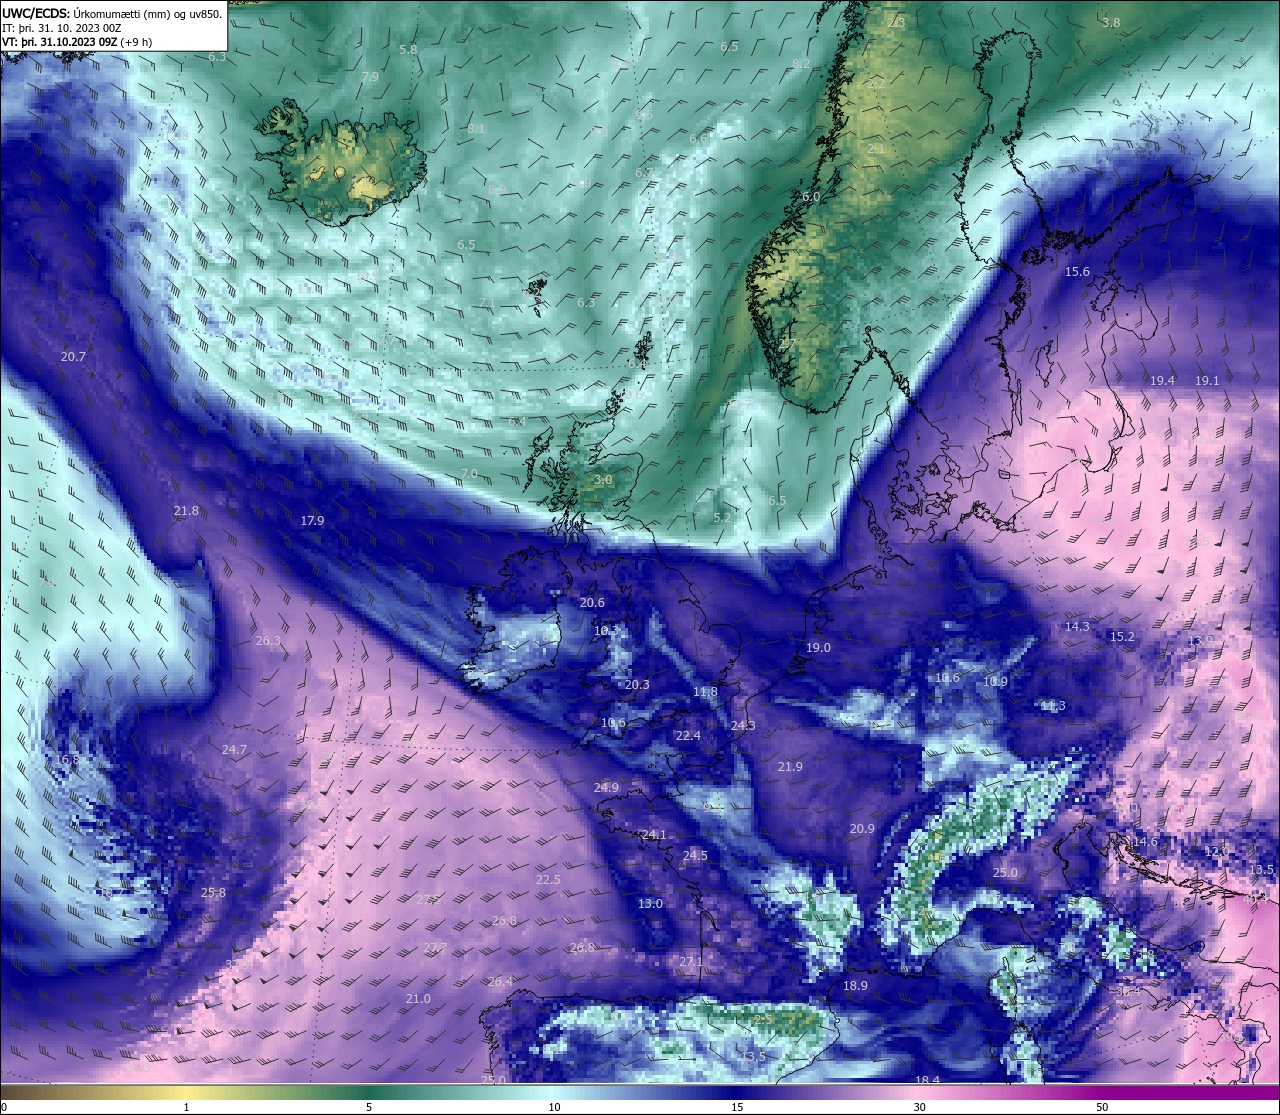Click the 24.9 value label

(606, 787)
